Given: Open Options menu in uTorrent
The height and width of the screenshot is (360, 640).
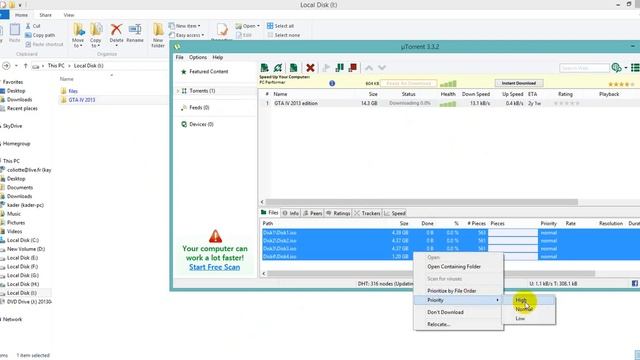Looking at the screenshot, I should 198,58.
